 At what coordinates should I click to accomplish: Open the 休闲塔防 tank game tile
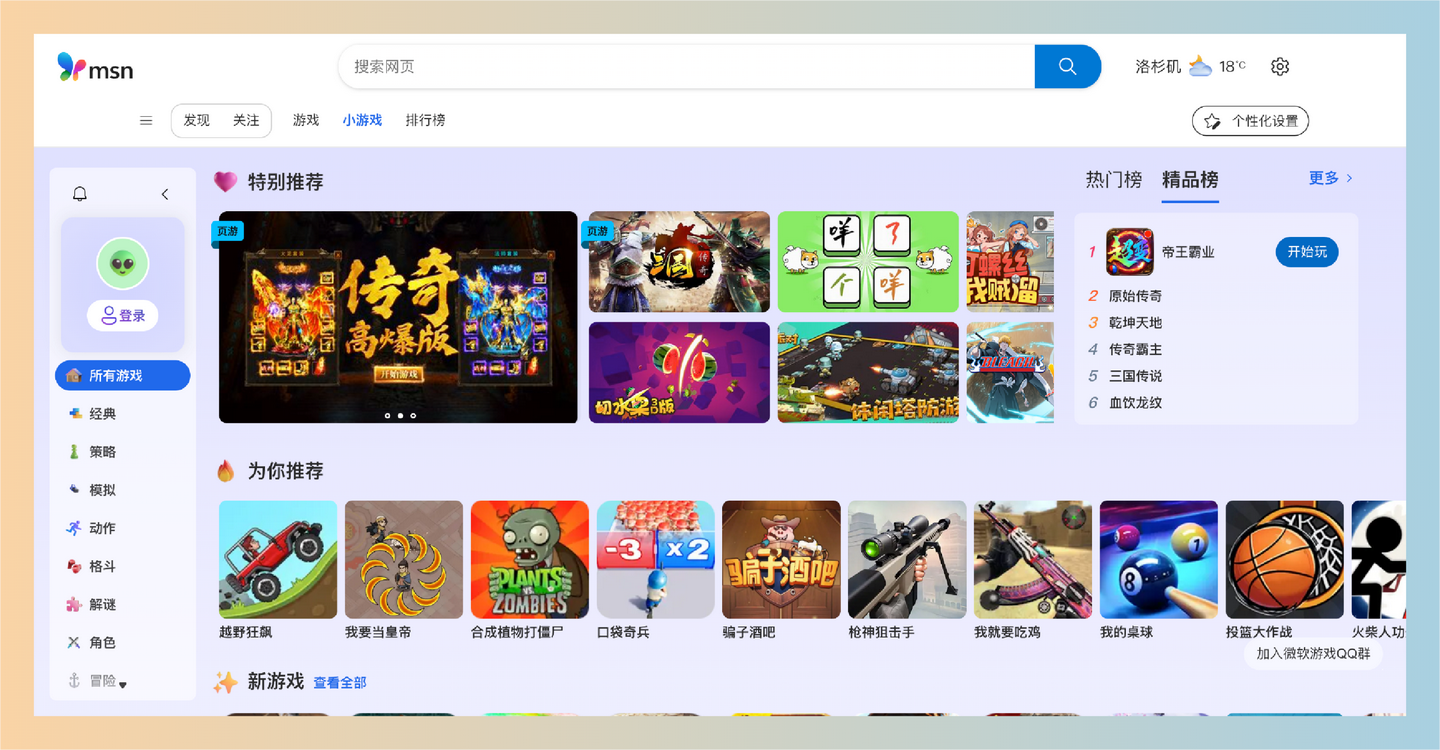[x=868, y=372]
